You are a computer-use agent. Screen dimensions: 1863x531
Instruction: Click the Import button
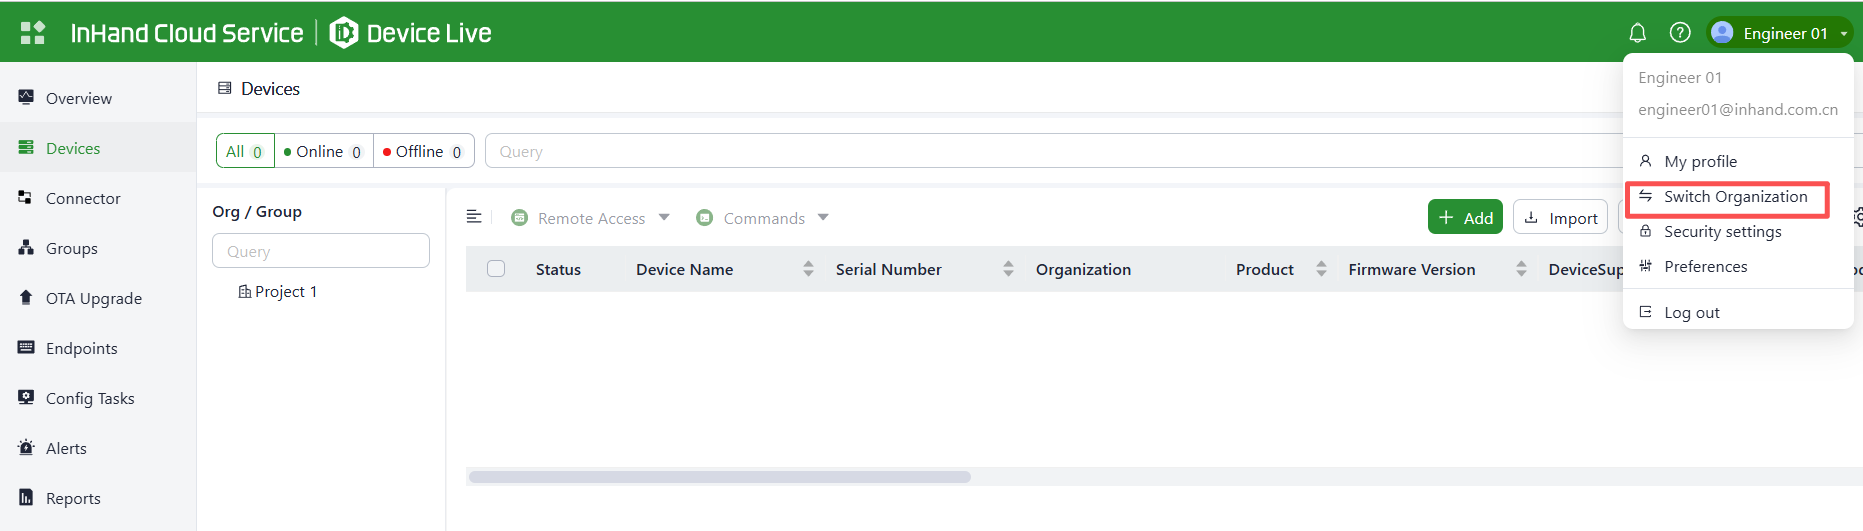[x=1560, y=217]
